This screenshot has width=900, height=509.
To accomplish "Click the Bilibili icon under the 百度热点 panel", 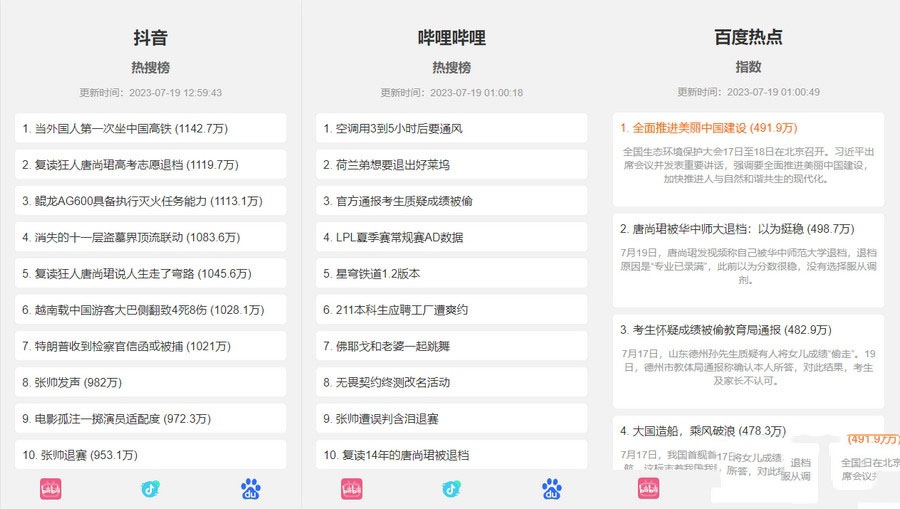I will [649, 489].
